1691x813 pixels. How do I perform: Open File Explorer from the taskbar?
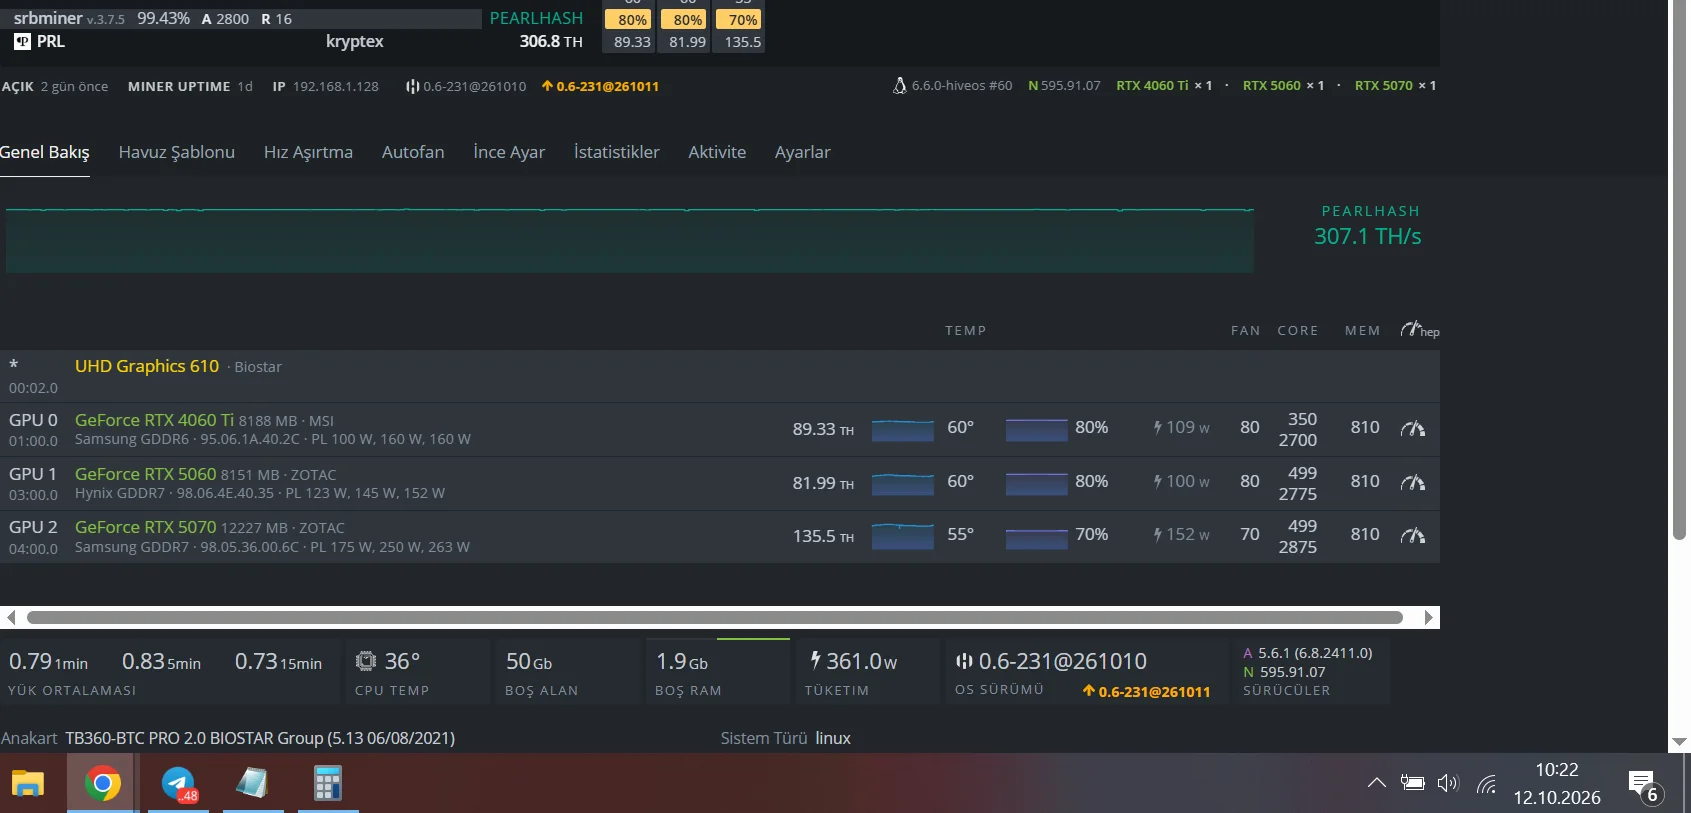click(x=28, y=783)
